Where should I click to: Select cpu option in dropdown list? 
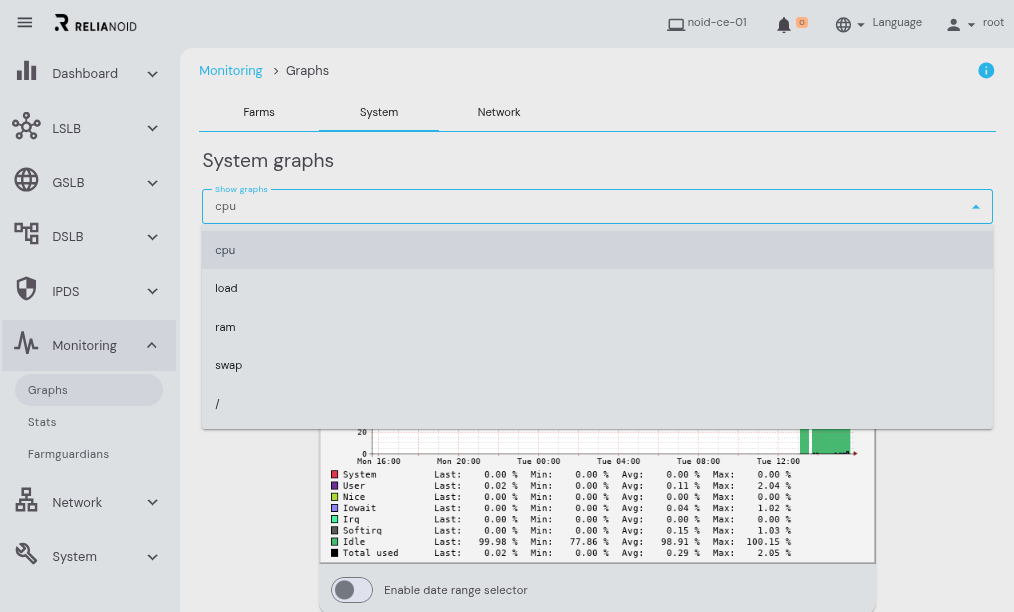point(597,250)
